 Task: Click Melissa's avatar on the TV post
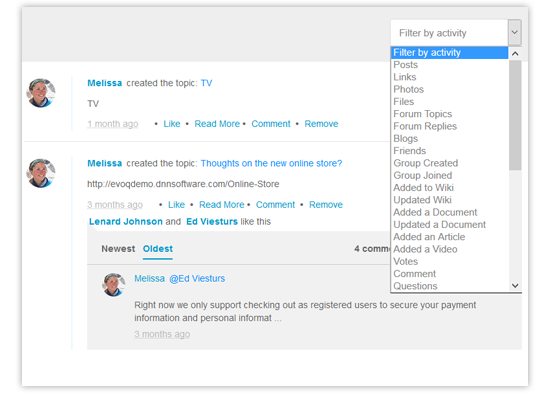point(41,93)
